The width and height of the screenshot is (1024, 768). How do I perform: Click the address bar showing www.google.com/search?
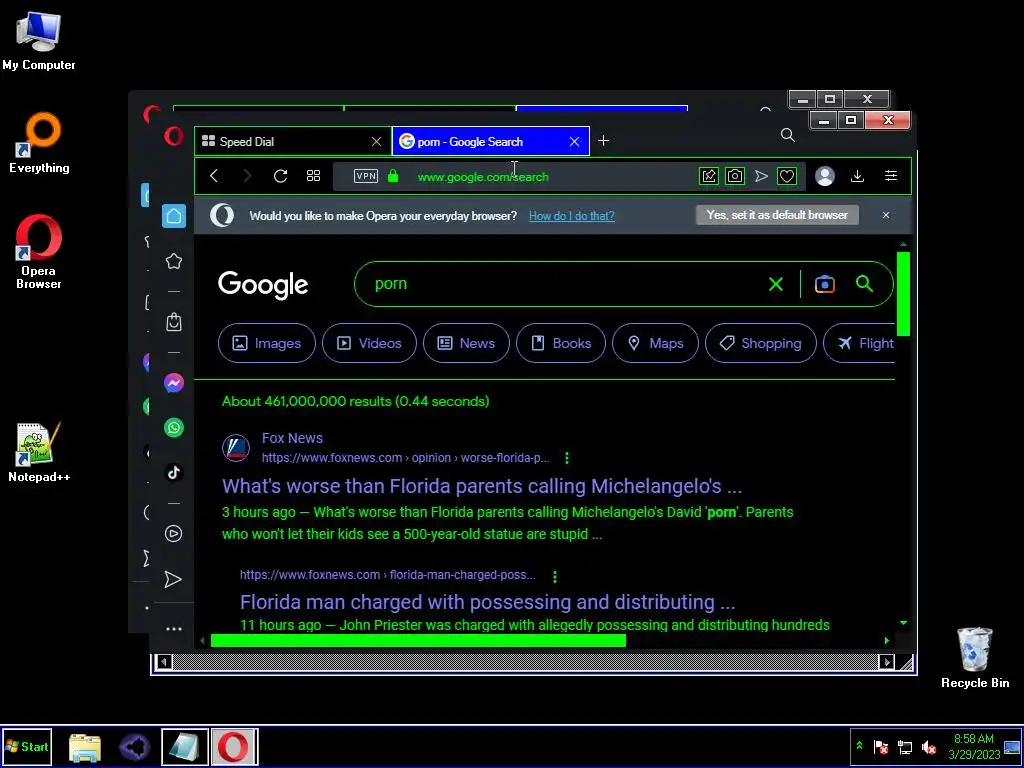coord(483,176)
